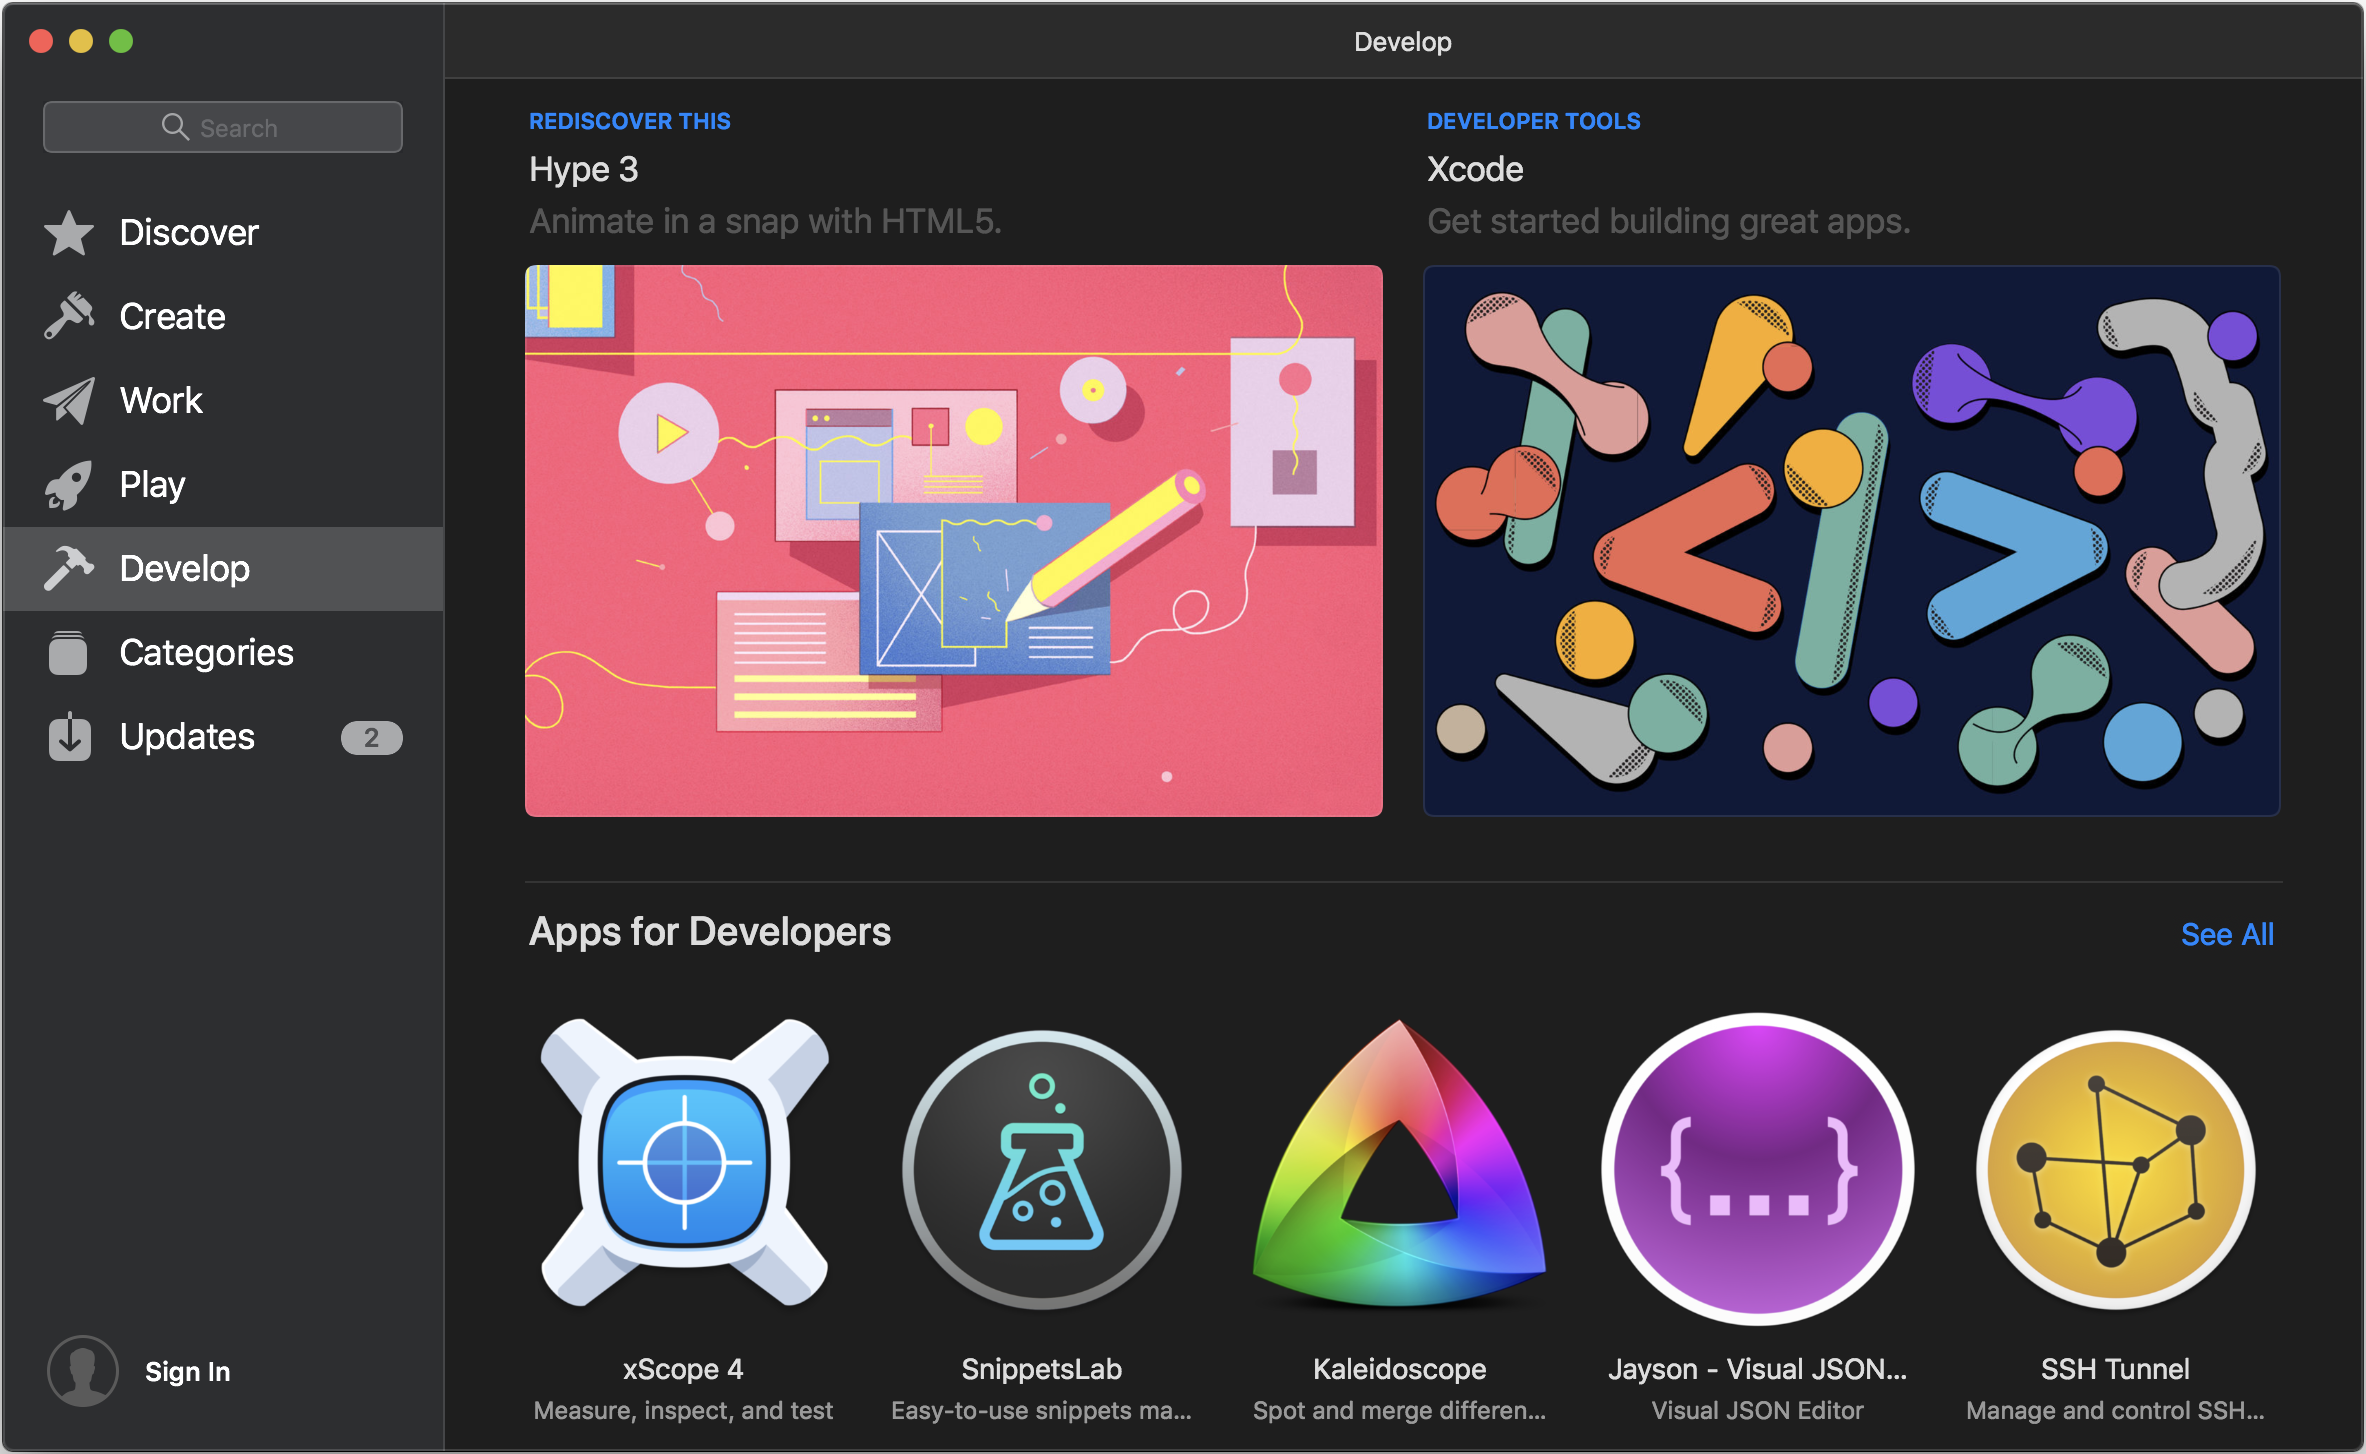Open the Updates sidebar label
The image size is (2366, 1454).
187,737
